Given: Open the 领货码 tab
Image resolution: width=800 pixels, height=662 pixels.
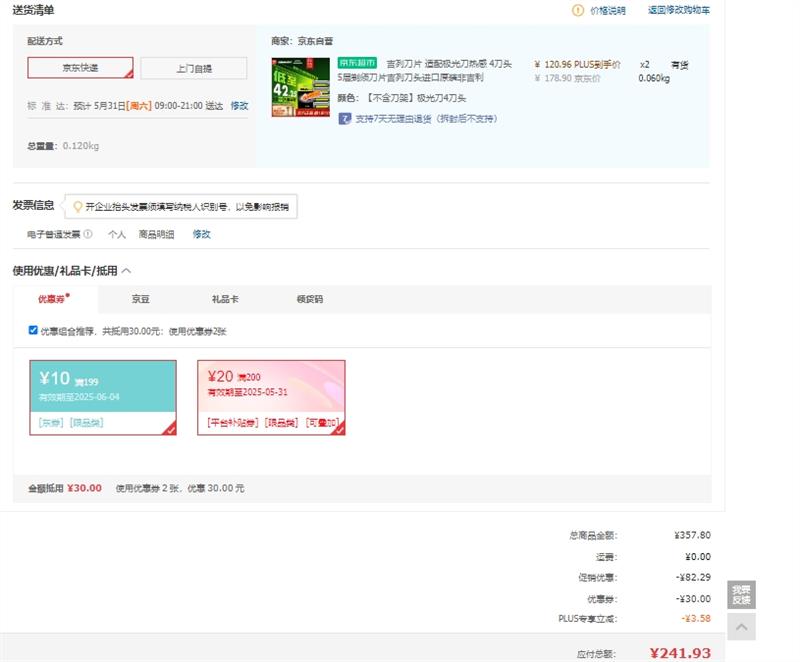Looking at the screenshot, I should click(x=310, y=299).
